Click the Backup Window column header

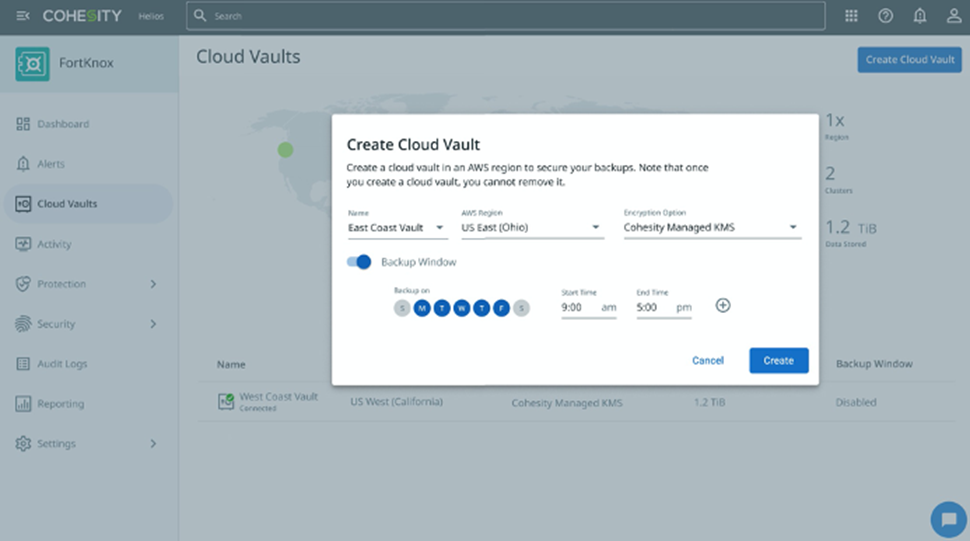(874, 364)
